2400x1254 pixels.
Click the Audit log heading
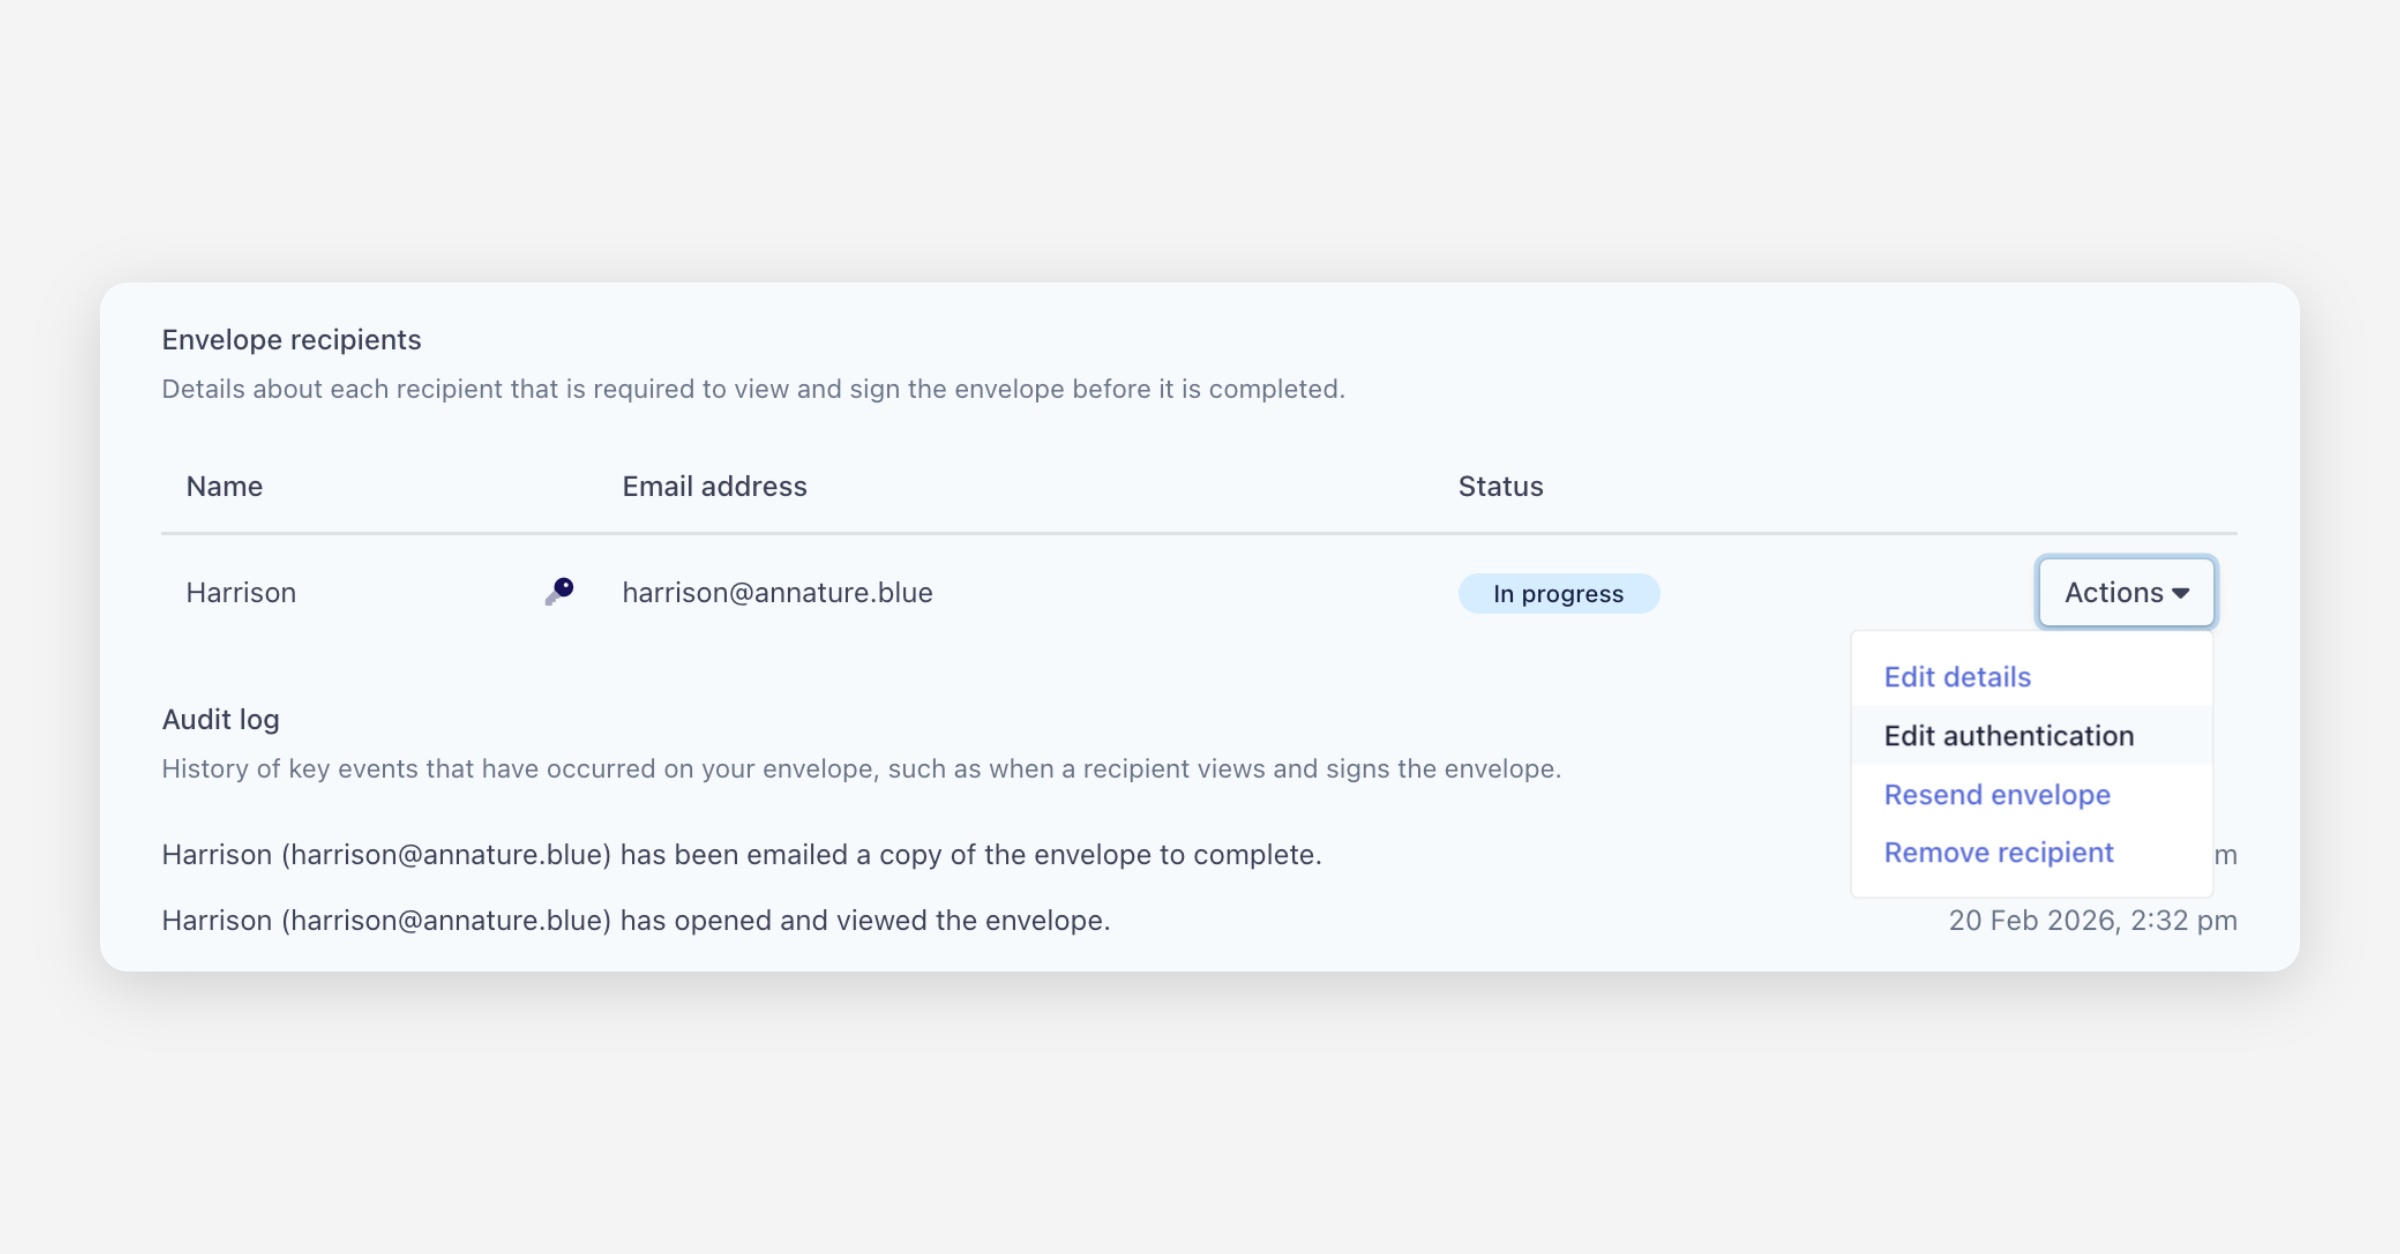click(x=220, y=720)
